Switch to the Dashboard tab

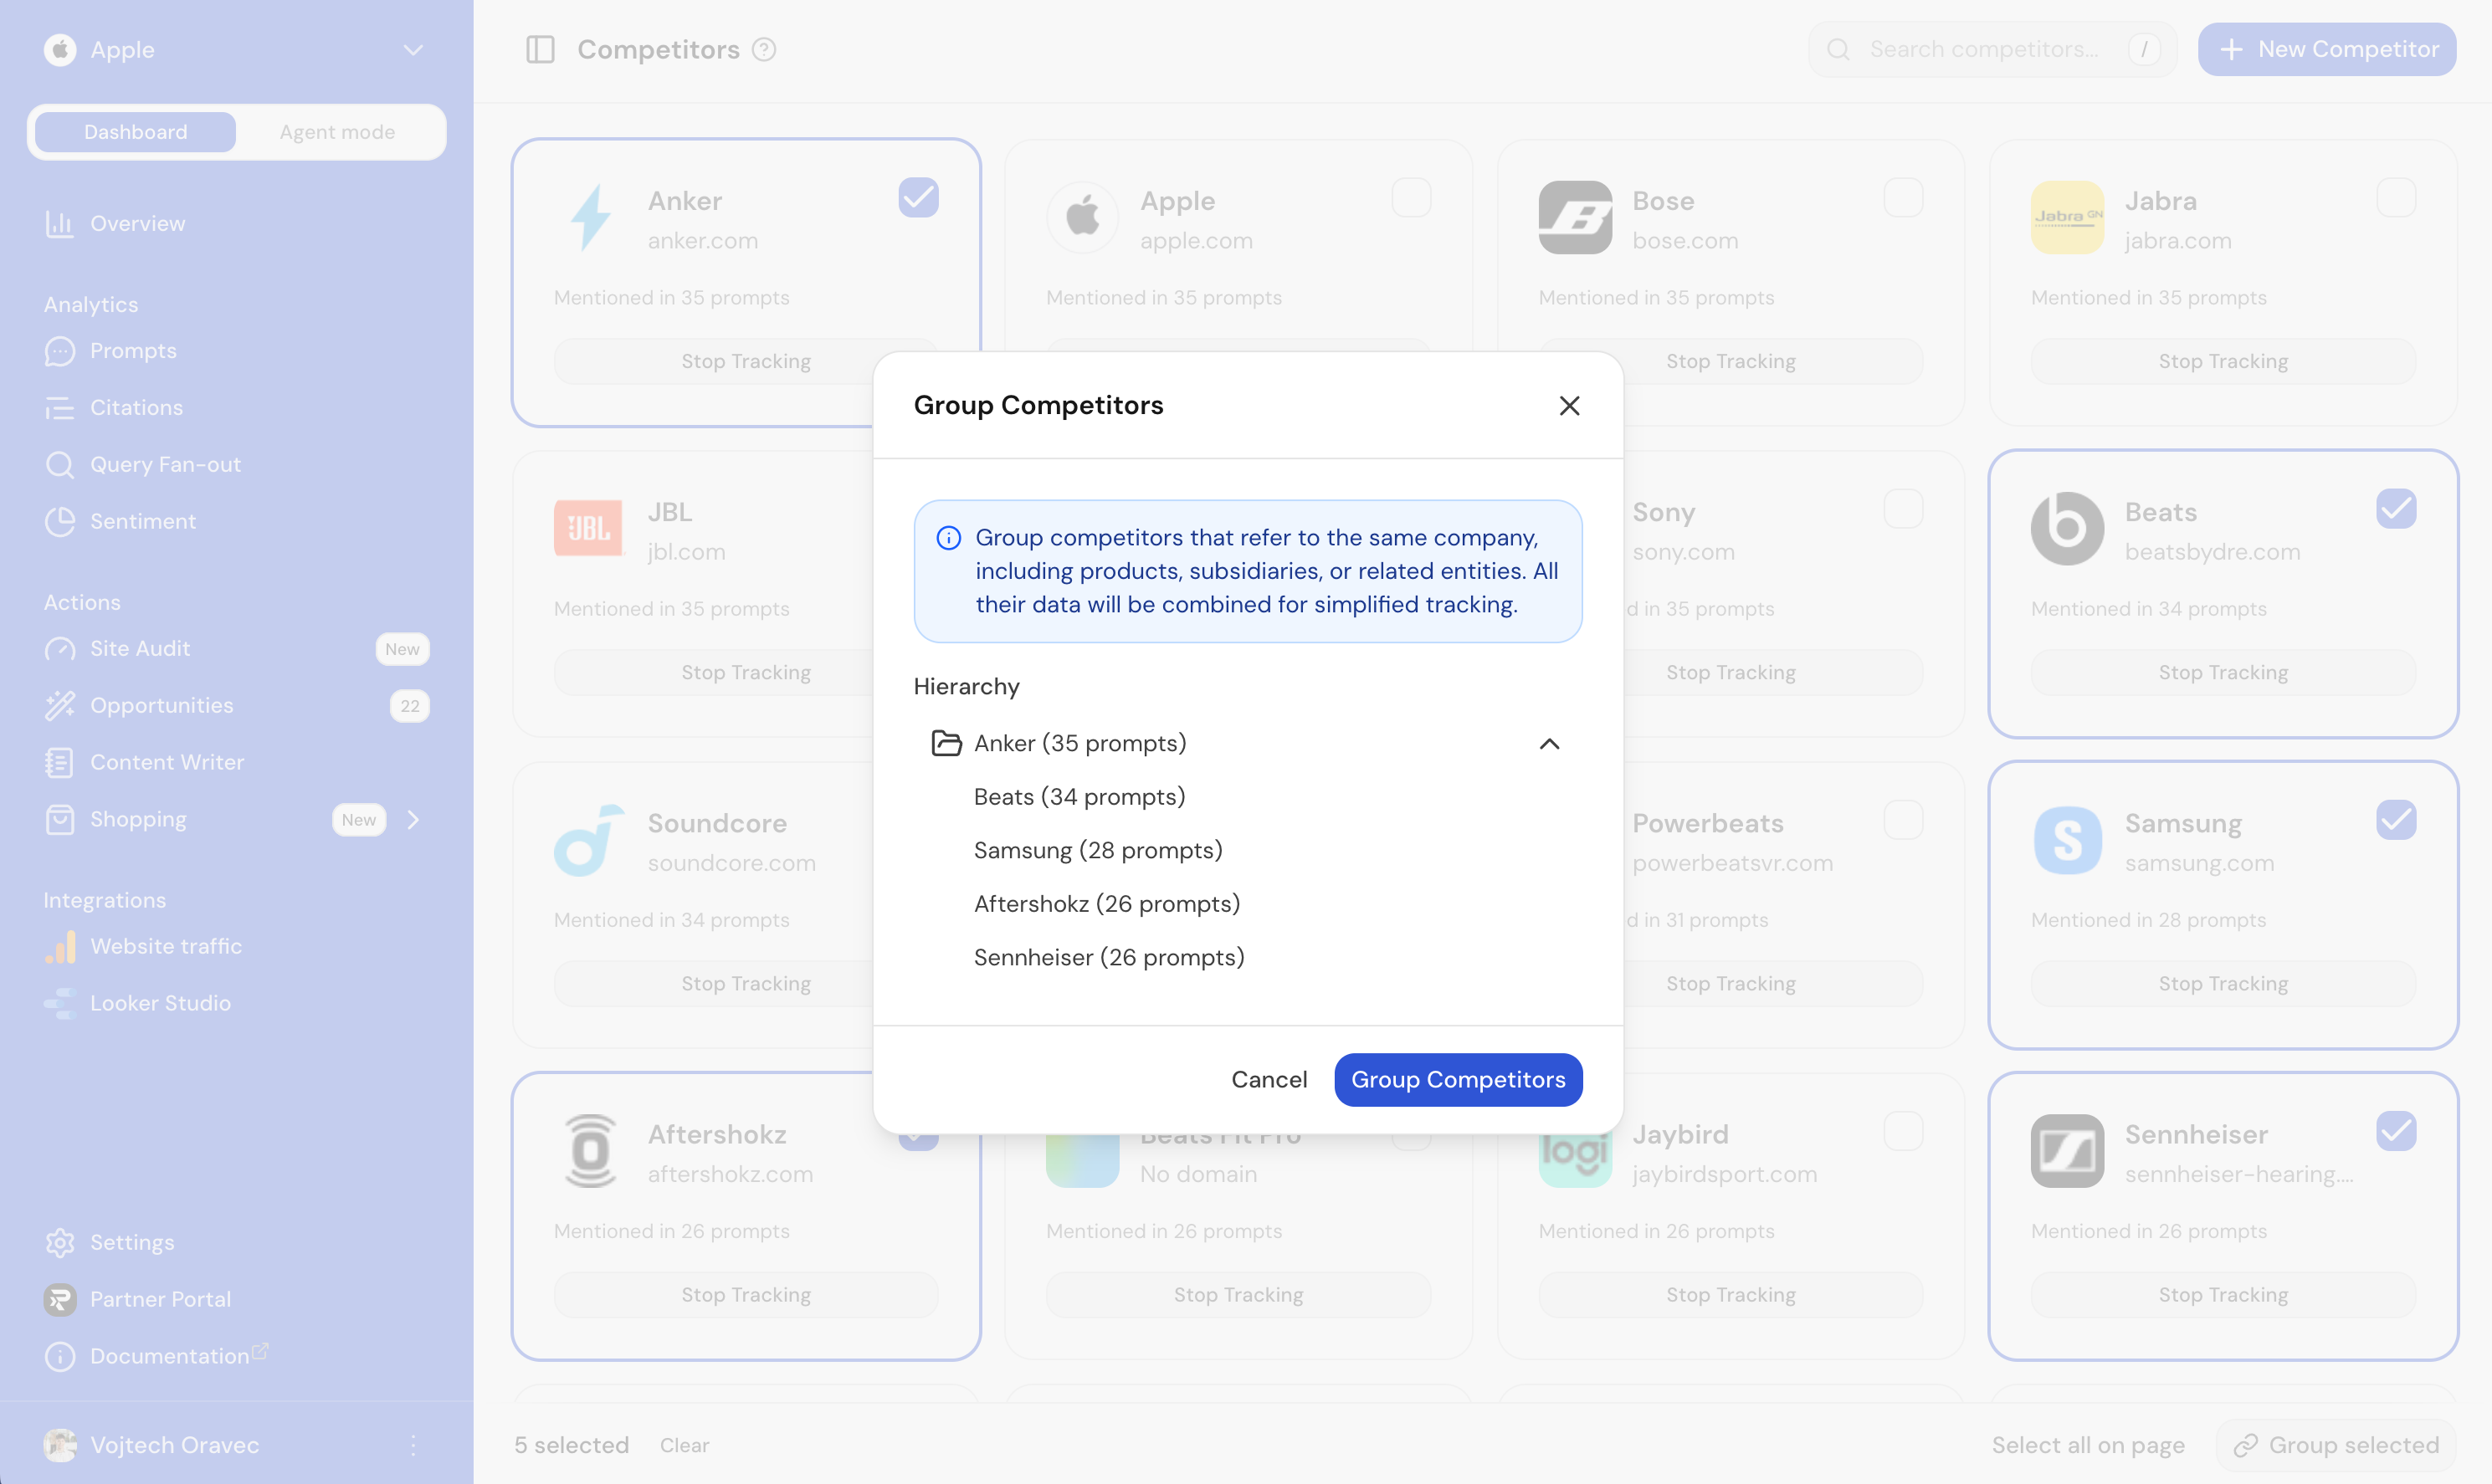pyautogui.click(x=135, y=132)
